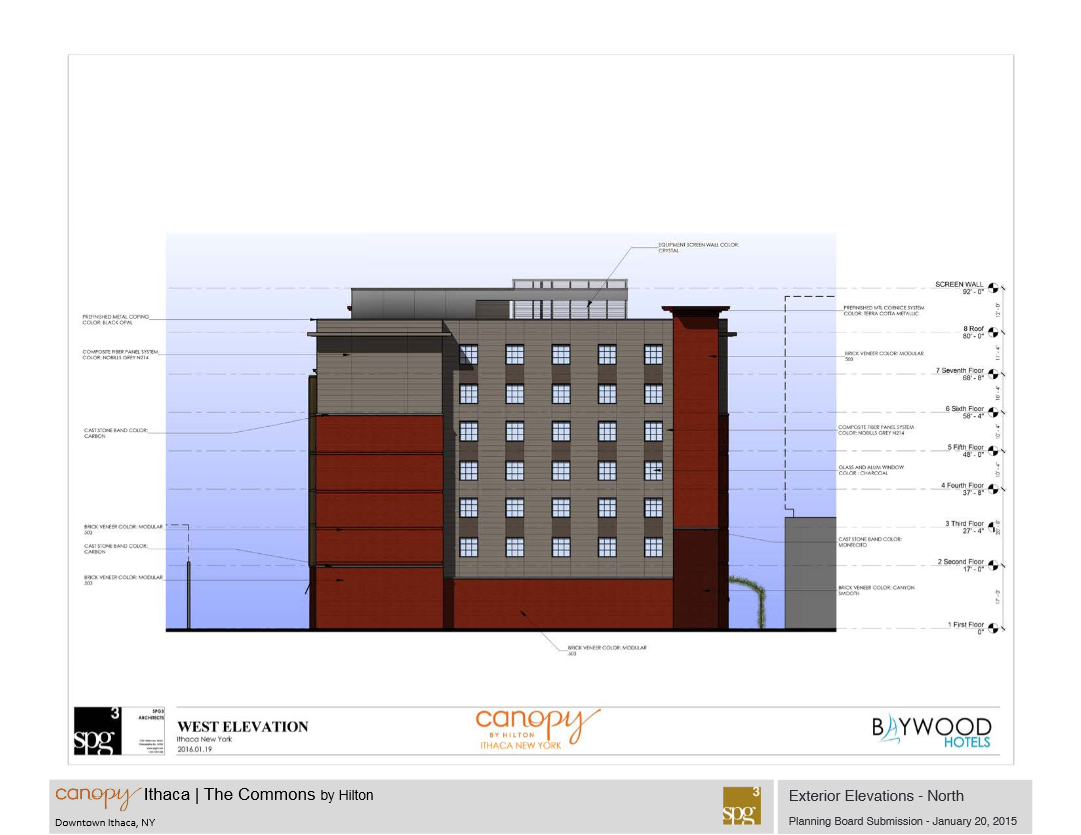This screenshot has height=835, width=1081.
Task: Click the Canopy by Hilton center logo
Action: coord(537,729)
